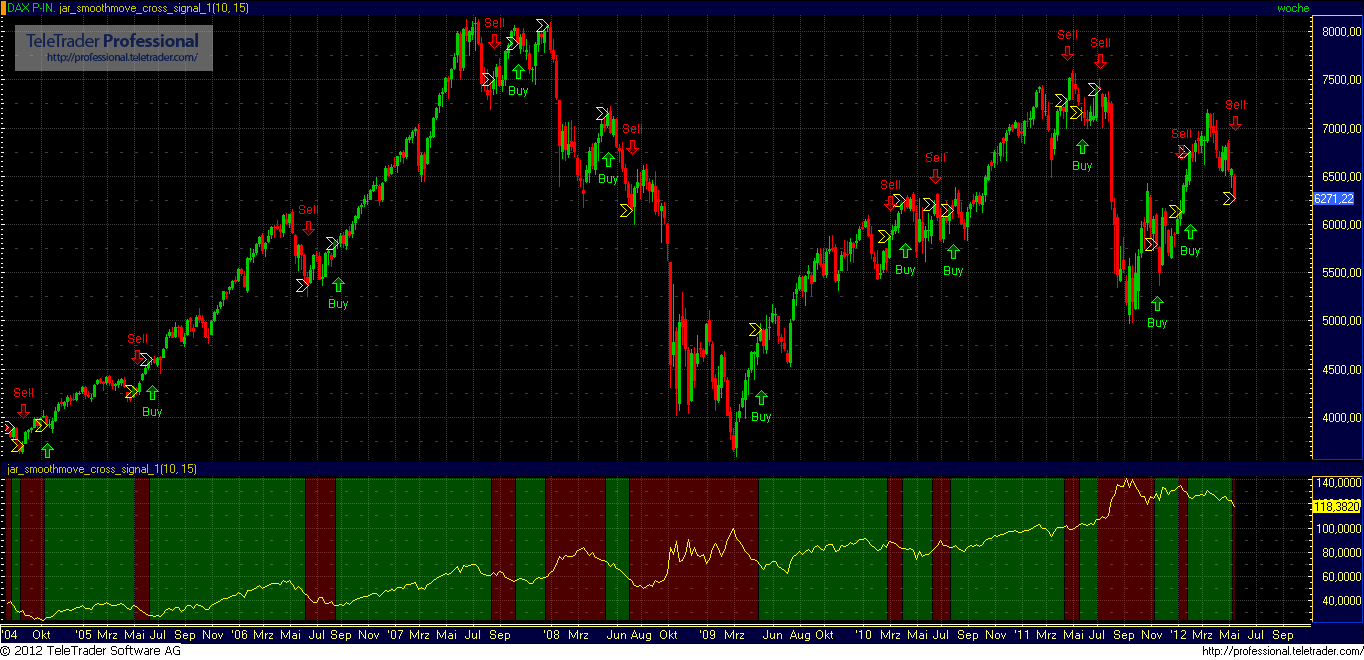1364x660 pixels.
Task: Click the '08 year label on time axis
Action: click(x=552, y=634)
